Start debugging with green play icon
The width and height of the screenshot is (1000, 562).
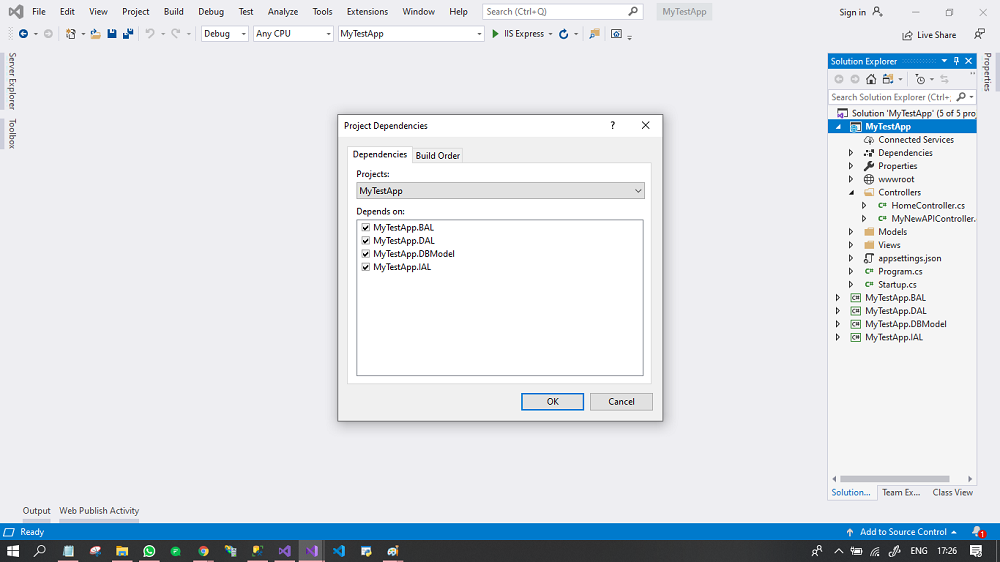click(x=496, y=34)
